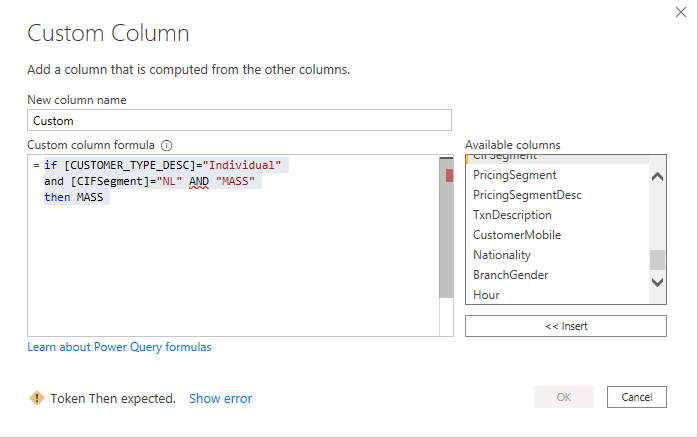Click the available columns scroll down arrow

[x=657, y=282]
